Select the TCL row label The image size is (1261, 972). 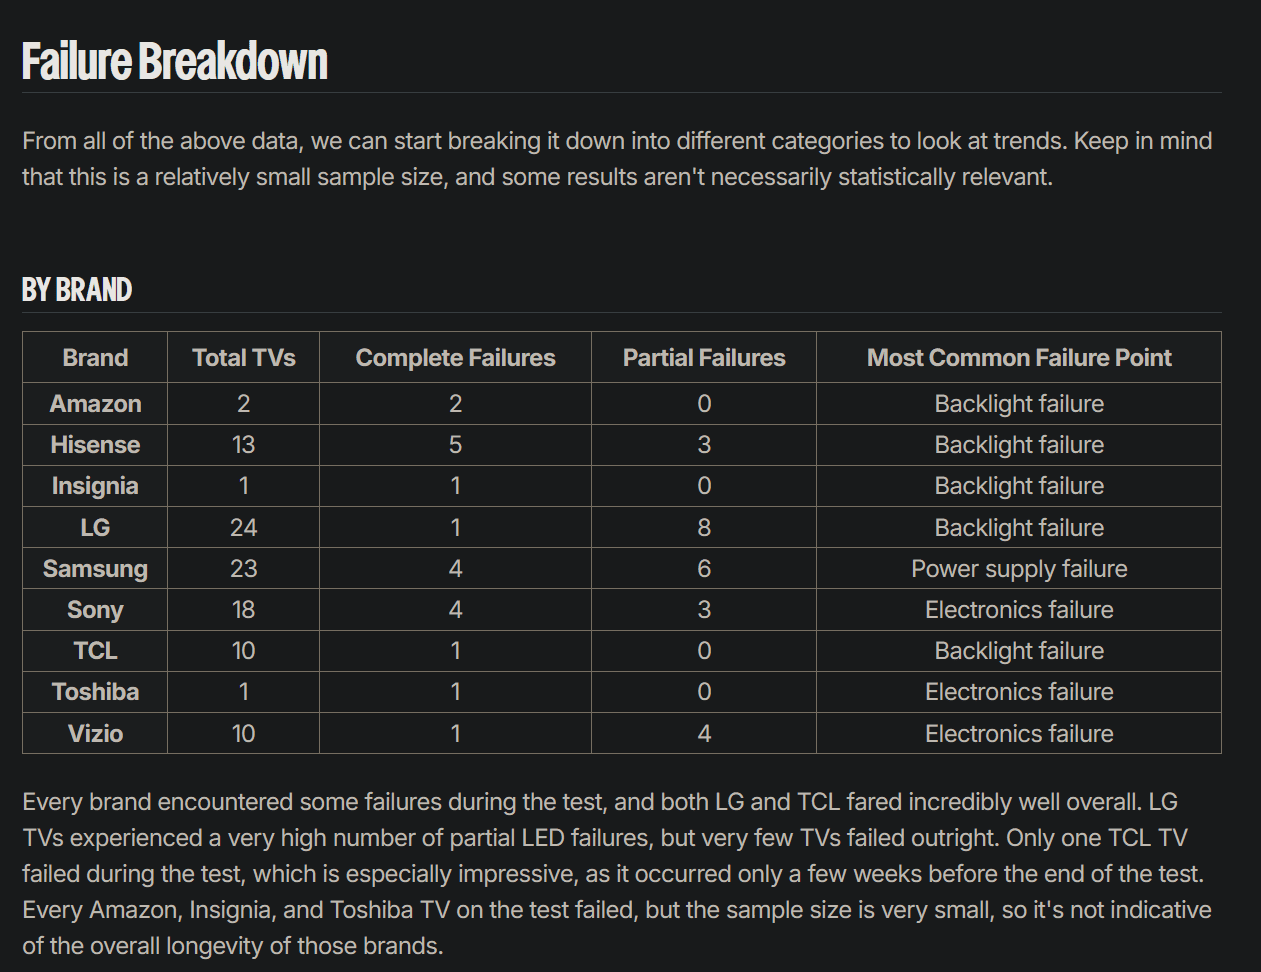tap(95, 651)
